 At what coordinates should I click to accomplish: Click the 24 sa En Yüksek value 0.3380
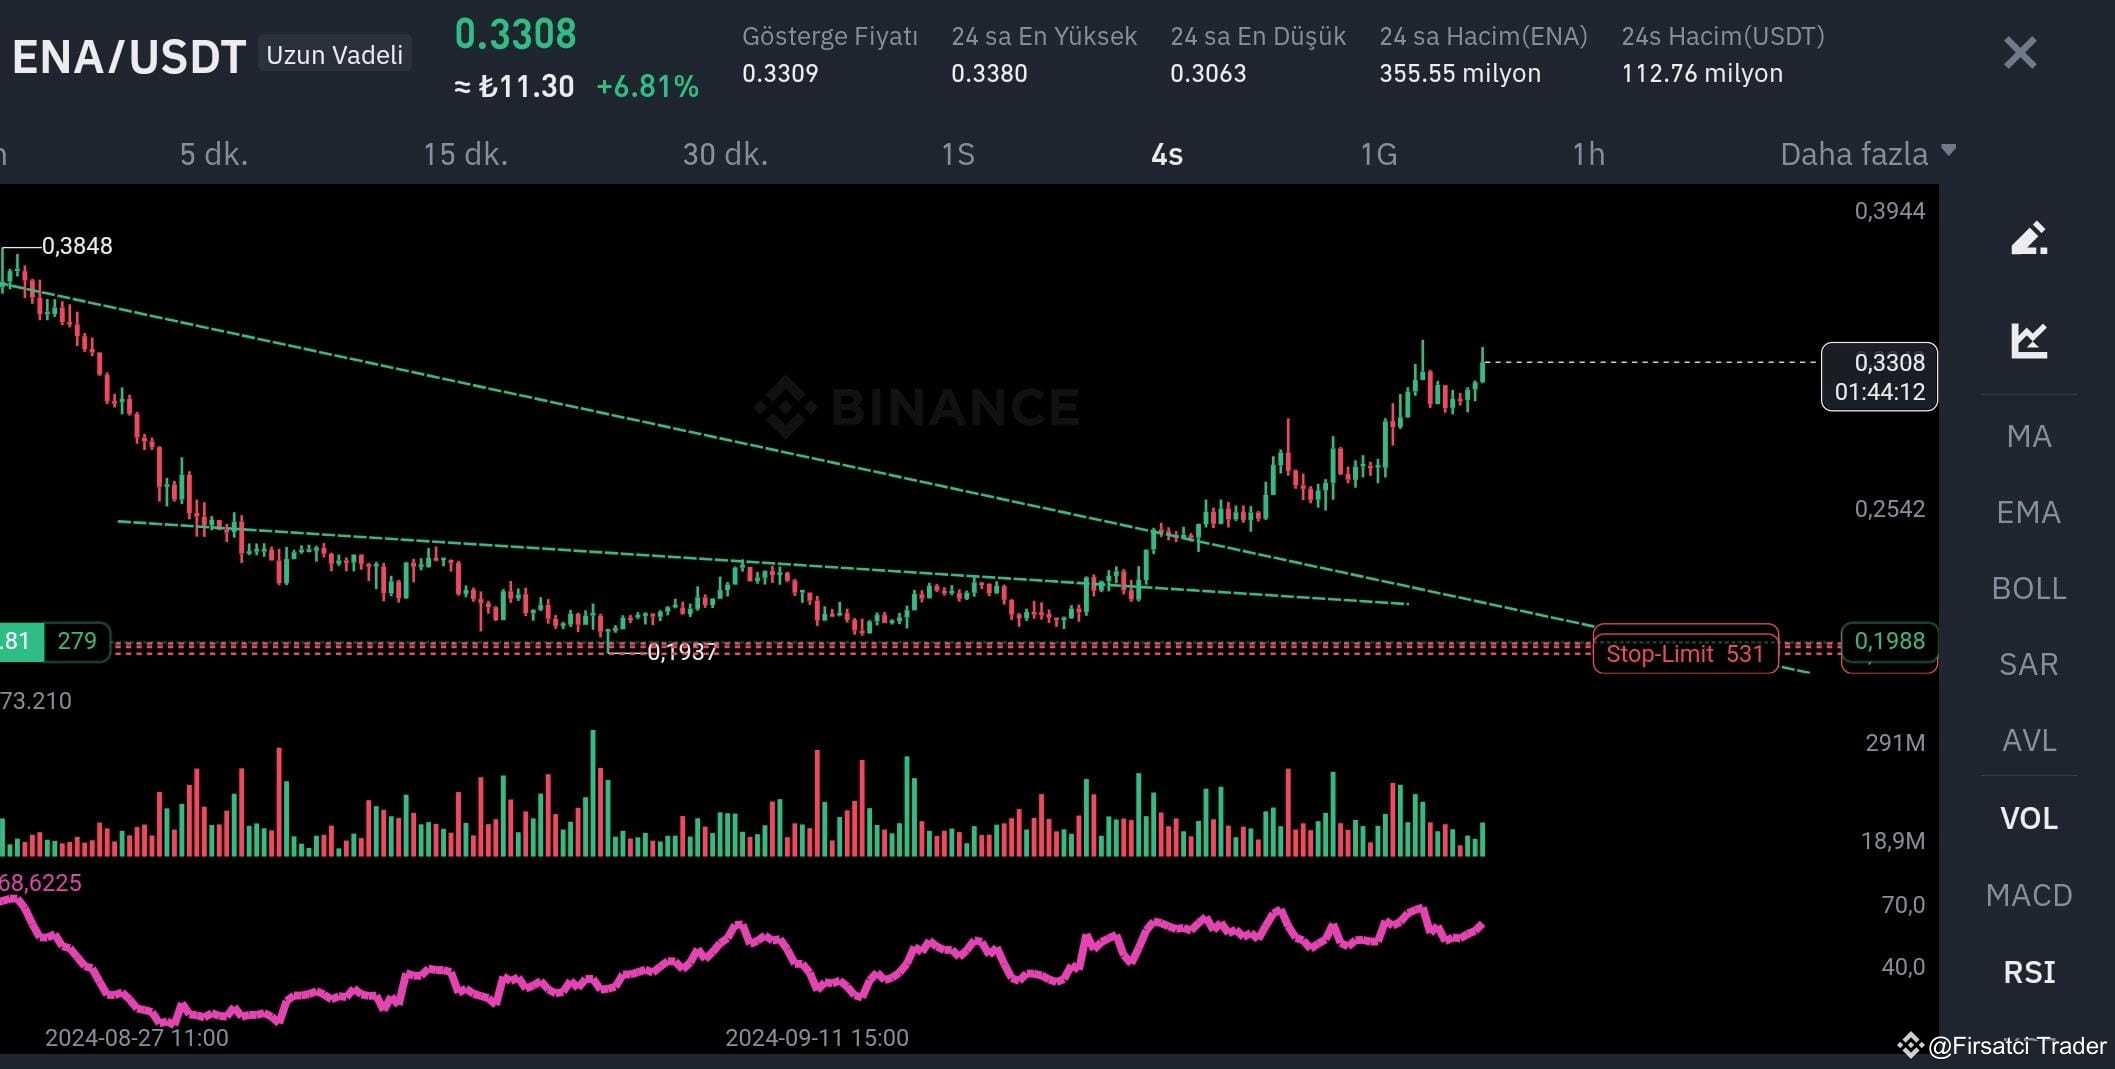[989, 73]
